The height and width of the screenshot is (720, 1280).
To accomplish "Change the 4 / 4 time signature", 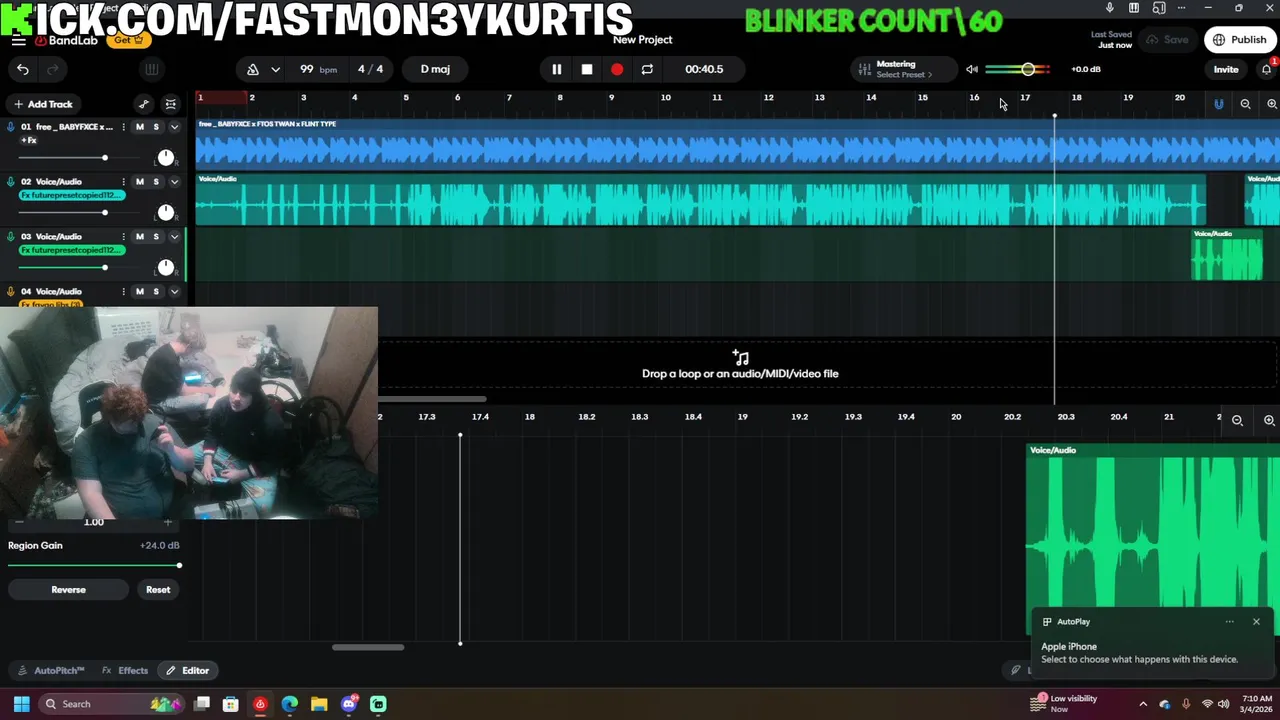I will pyautogui.click(x=370, y=69).
